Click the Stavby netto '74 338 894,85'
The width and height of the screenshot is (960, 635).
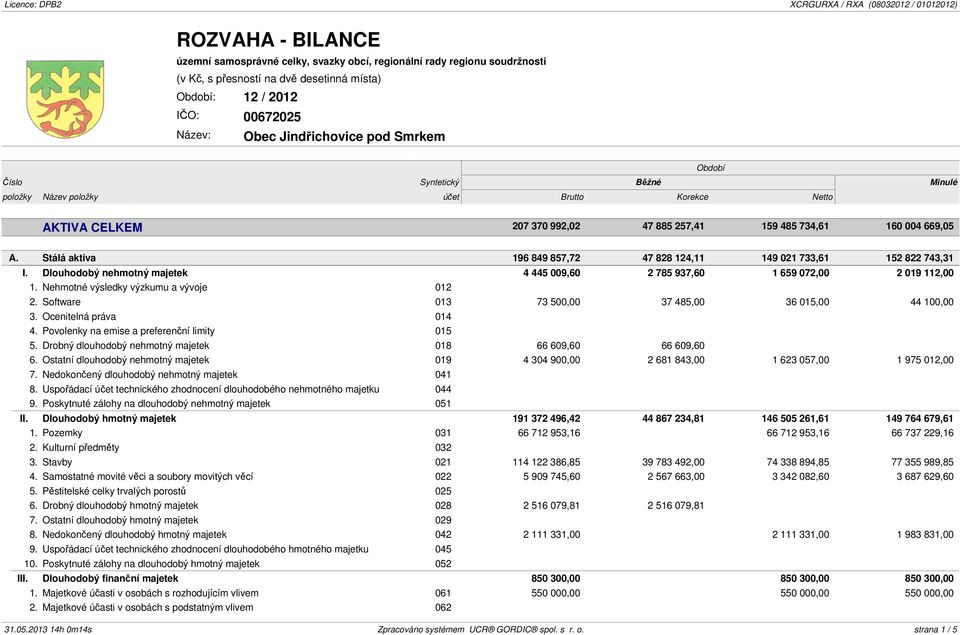(x=798, y=462)
